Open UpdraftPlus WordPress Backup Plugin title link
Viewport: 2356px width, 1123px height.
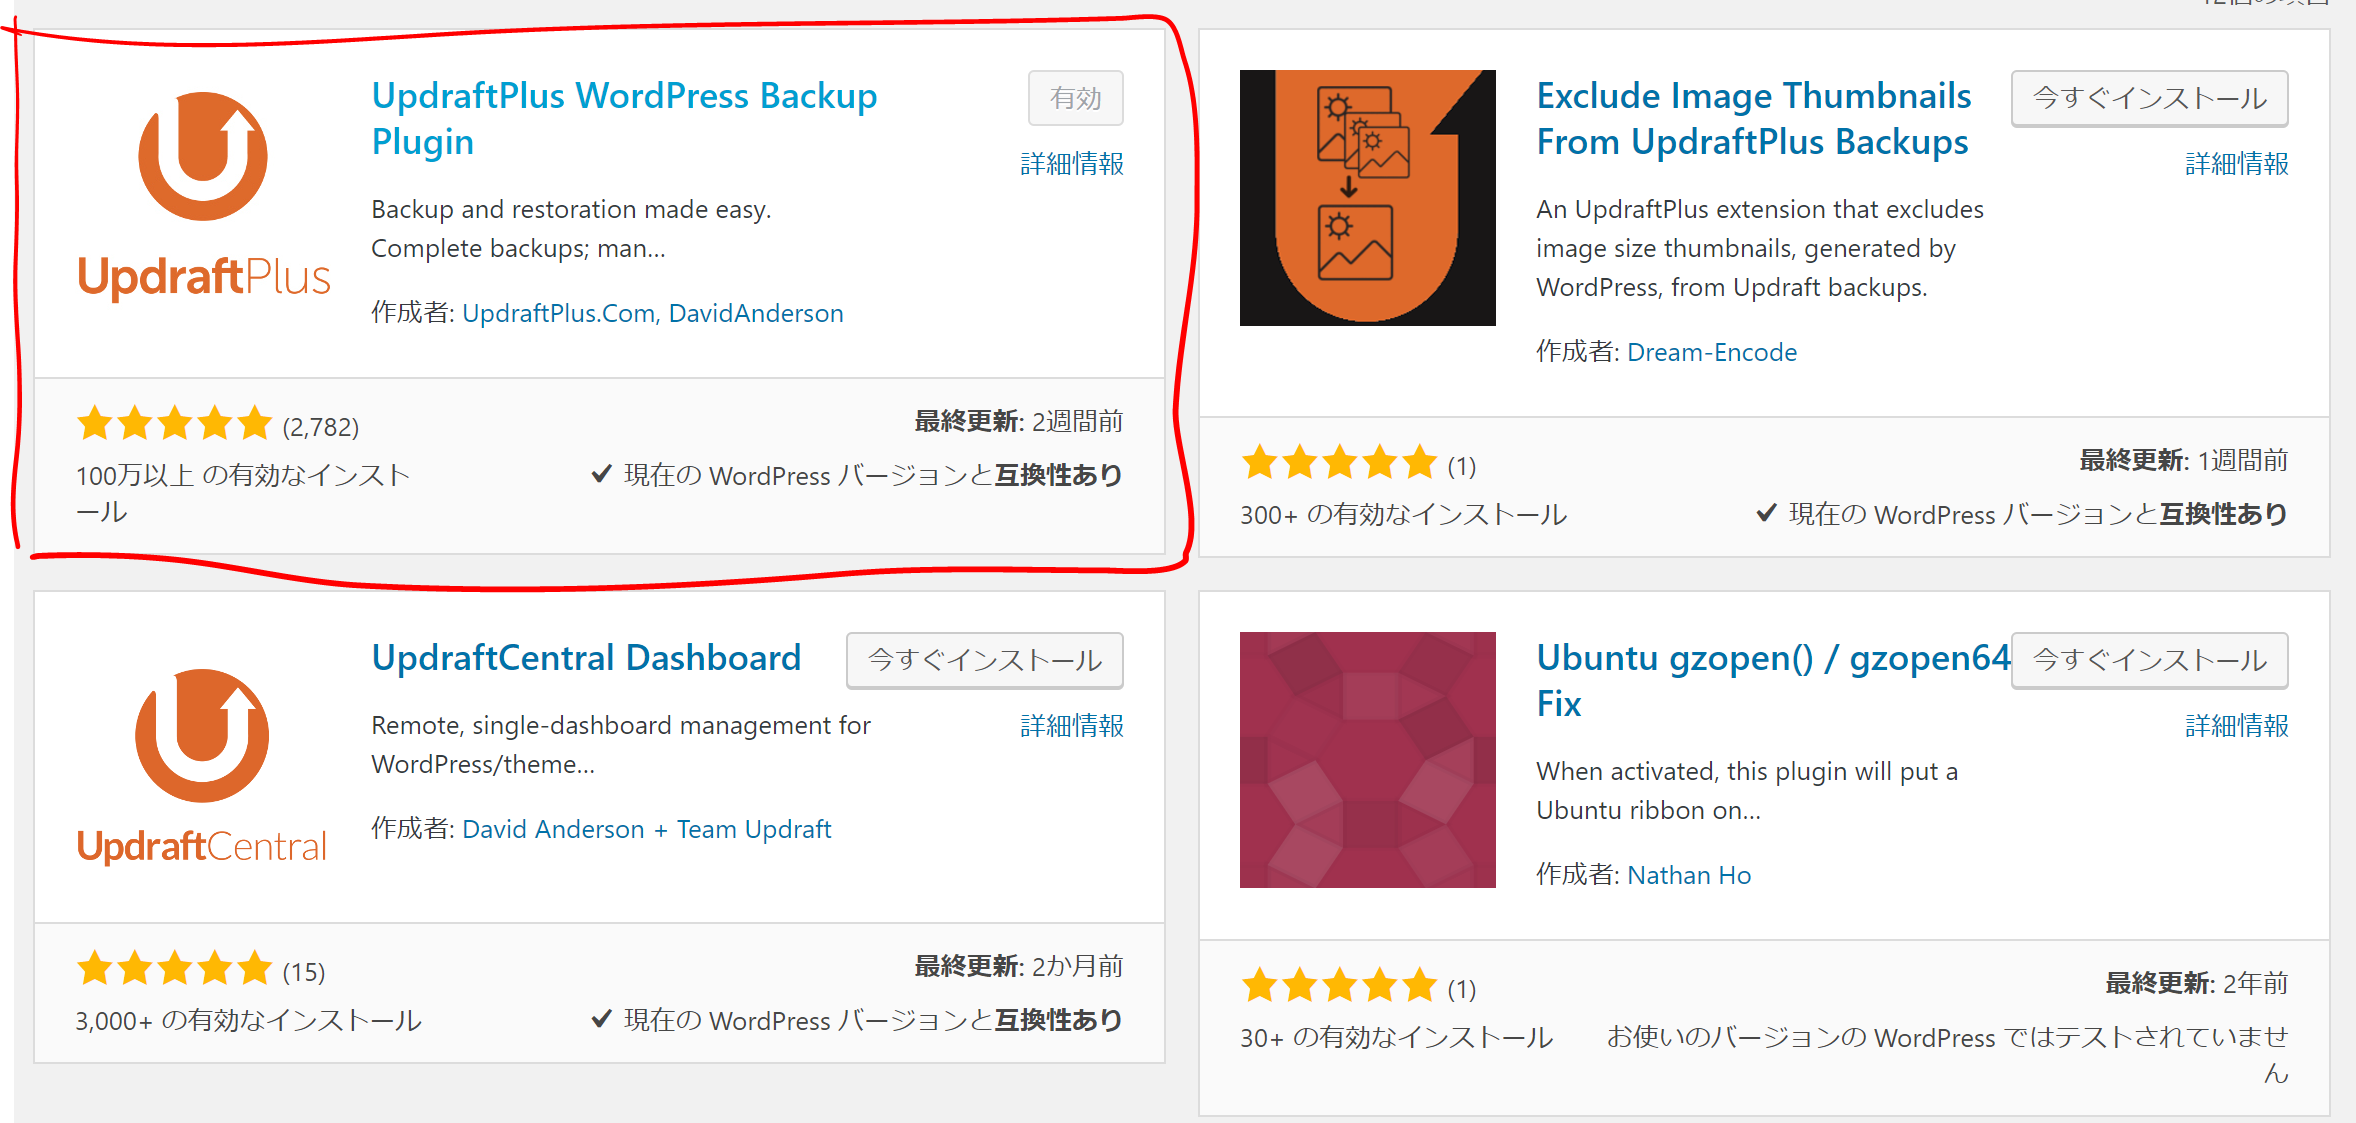pyautogui.click(x=624, y=118)
